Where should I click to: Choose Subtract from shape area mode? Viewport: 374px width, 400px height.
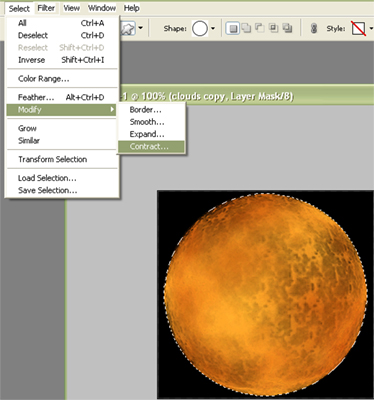(260, 28)
